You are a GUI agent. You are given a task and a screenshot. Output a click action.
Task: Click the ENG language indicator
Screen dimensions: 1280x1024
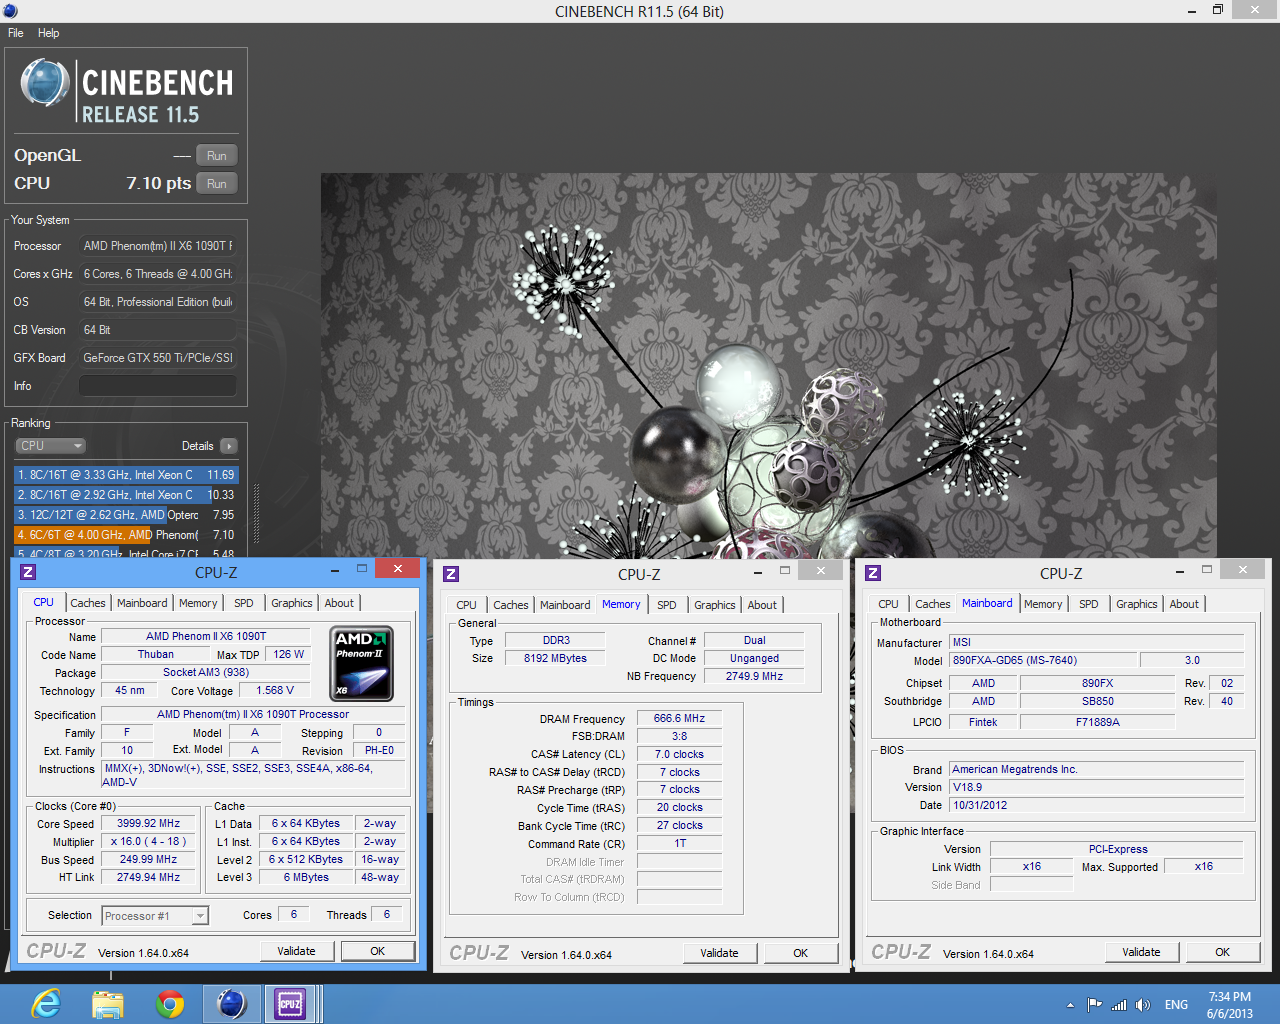[x=1177, y=1005]
